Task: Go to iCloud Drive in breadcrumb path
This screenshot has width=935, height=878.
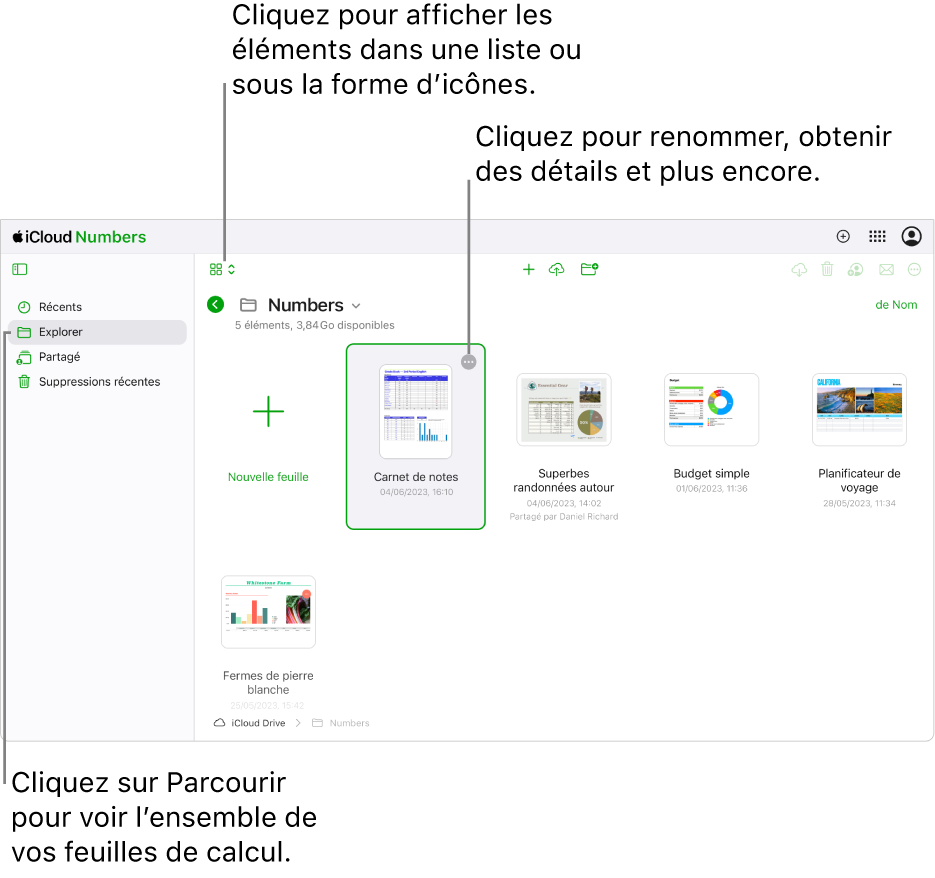Action: 250,723
